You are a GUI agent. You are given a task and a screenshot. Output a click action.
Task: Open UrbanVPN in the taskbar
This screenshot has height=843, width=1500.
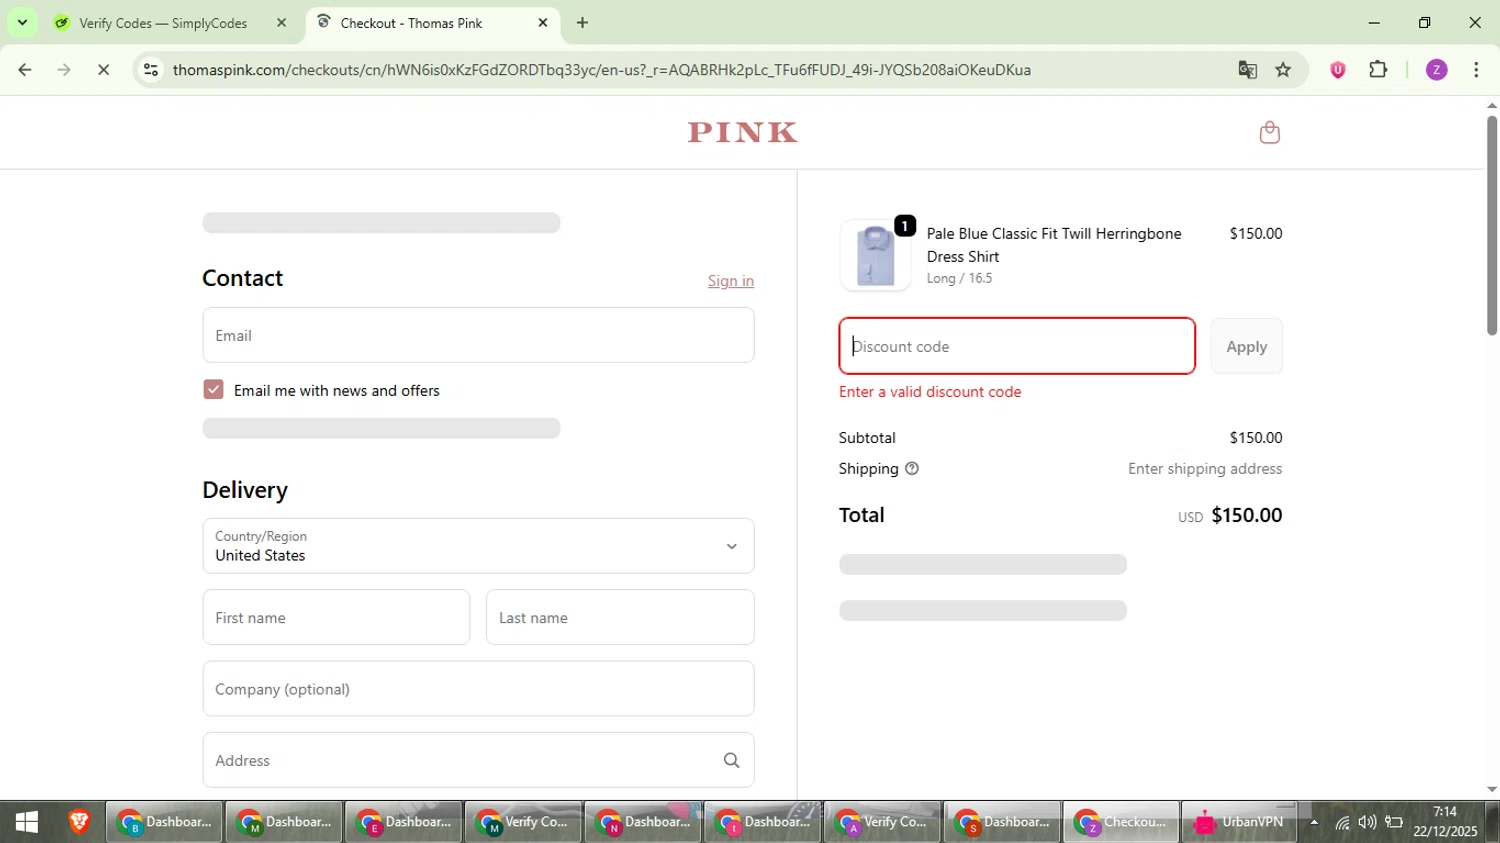1240,822
